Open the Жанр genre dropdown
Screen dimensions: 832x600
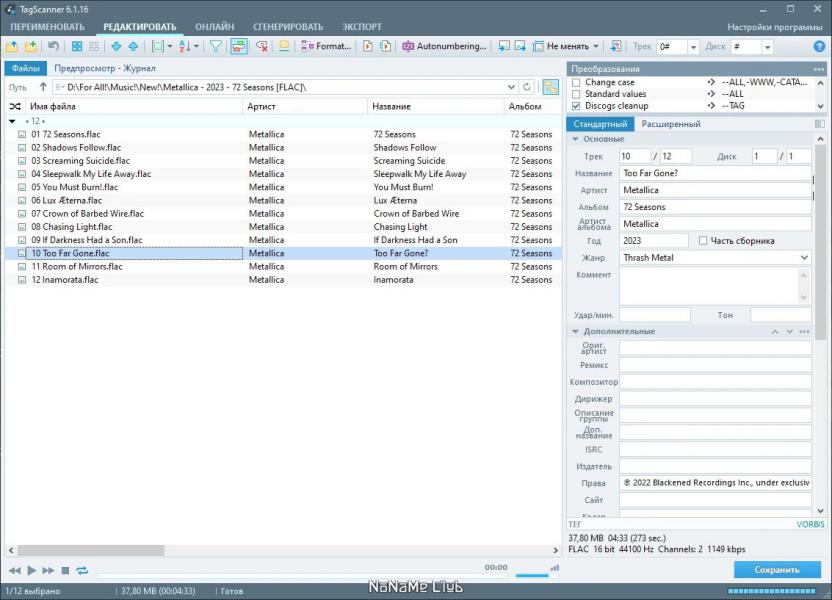click(804, 258)
